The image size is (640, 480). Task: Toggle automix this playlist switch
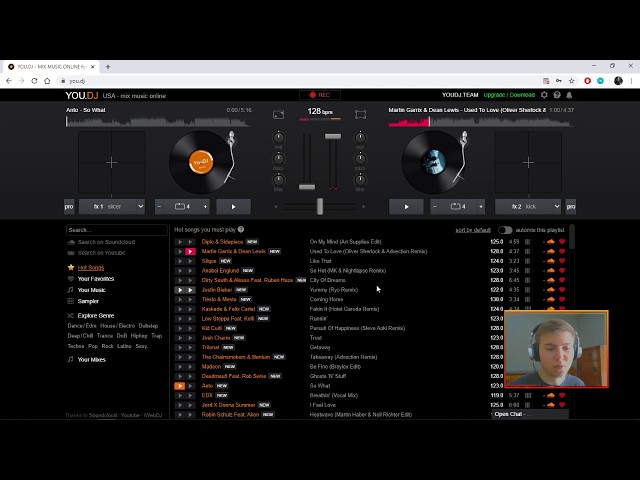coord(505,230)
